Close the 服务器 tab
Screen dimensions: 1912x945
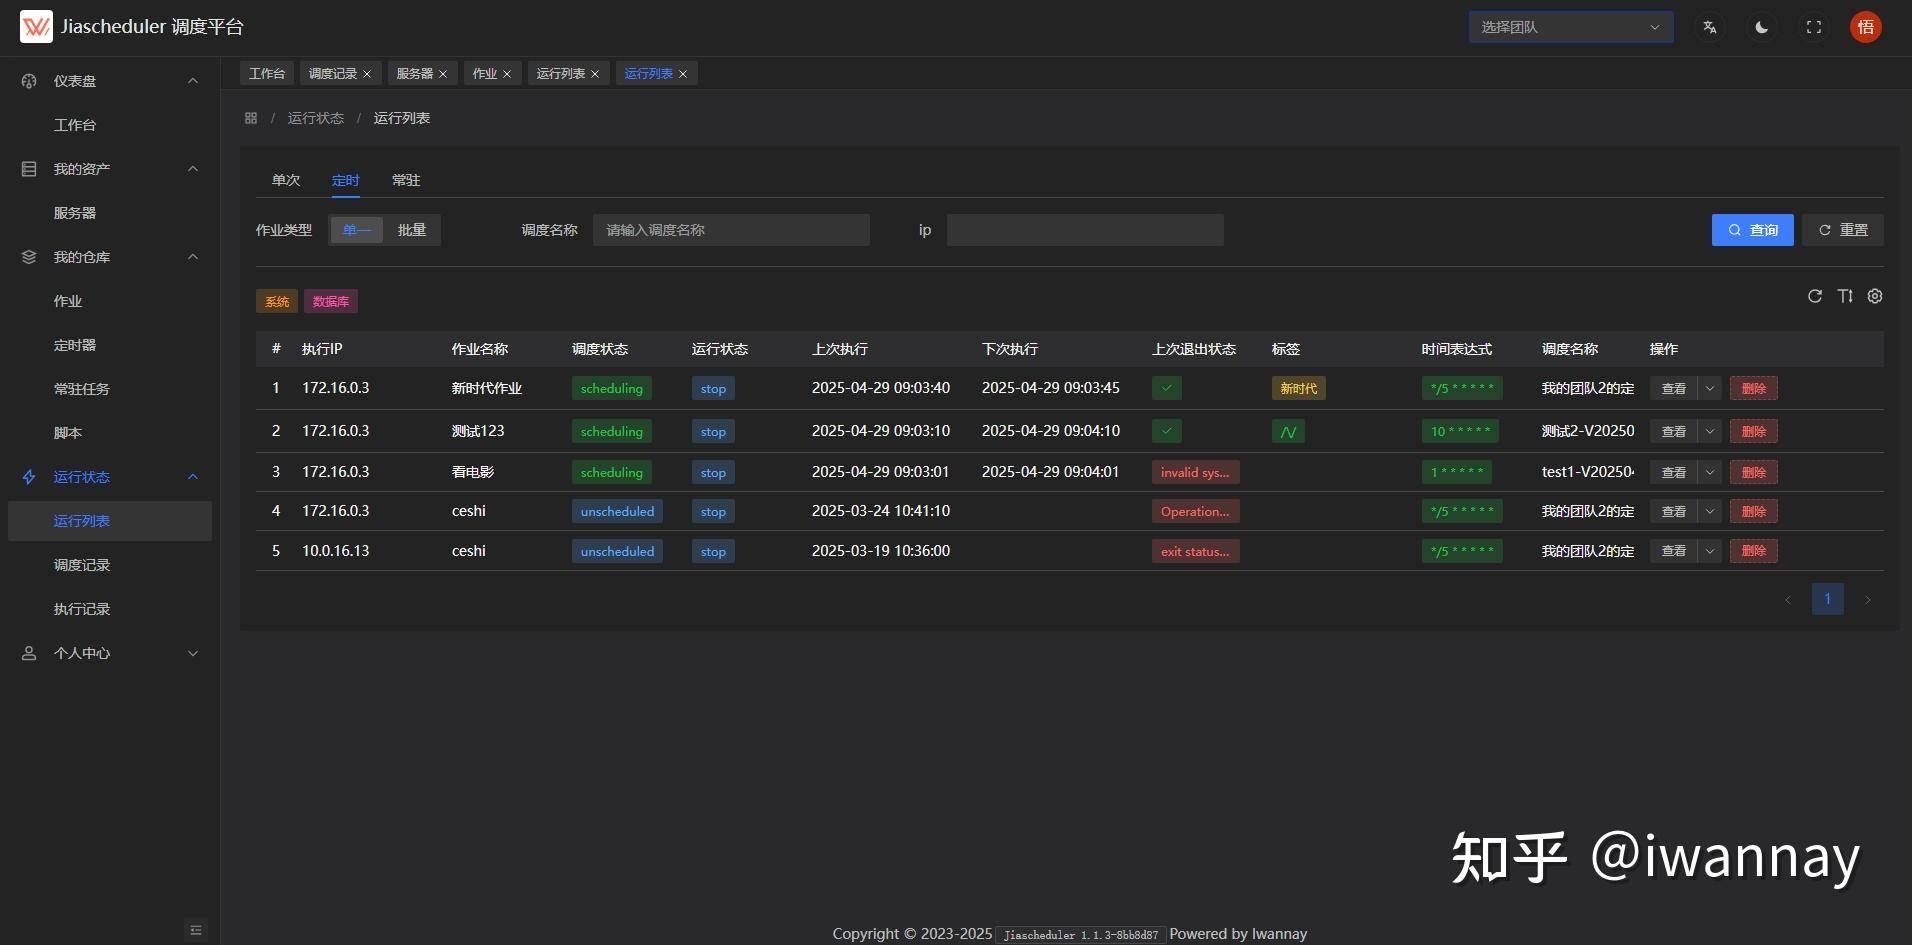tap(443, 74)
